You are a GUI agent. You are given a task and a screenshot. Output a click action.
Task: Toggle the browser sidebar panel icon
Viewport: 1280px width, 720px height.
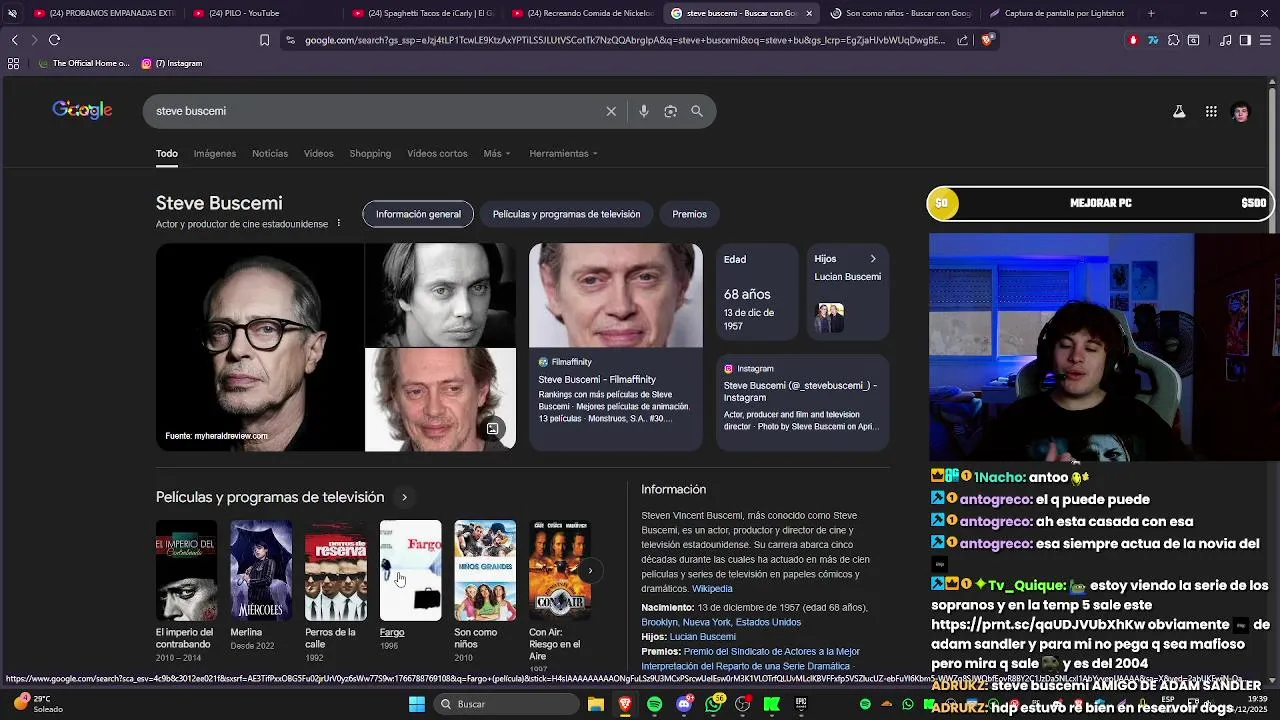coord(1245,40)
